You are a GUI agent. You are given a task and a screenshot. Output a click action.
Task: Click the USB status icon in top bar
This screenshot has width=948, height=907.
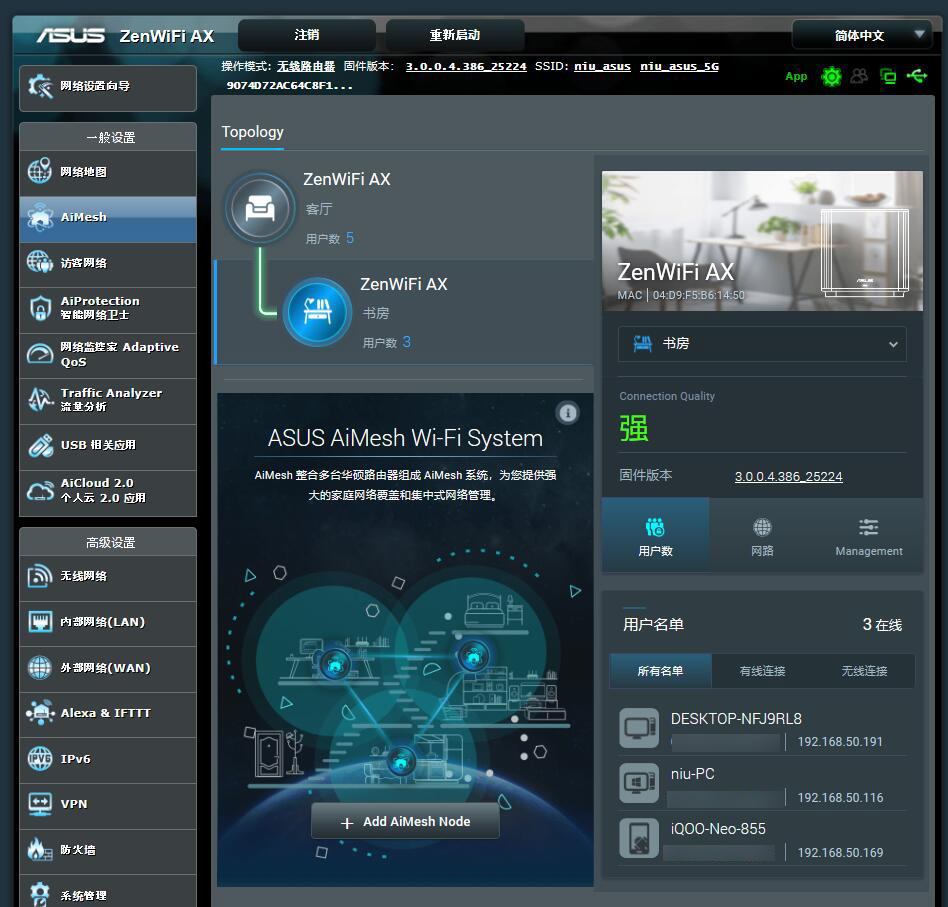click(917, 76)
